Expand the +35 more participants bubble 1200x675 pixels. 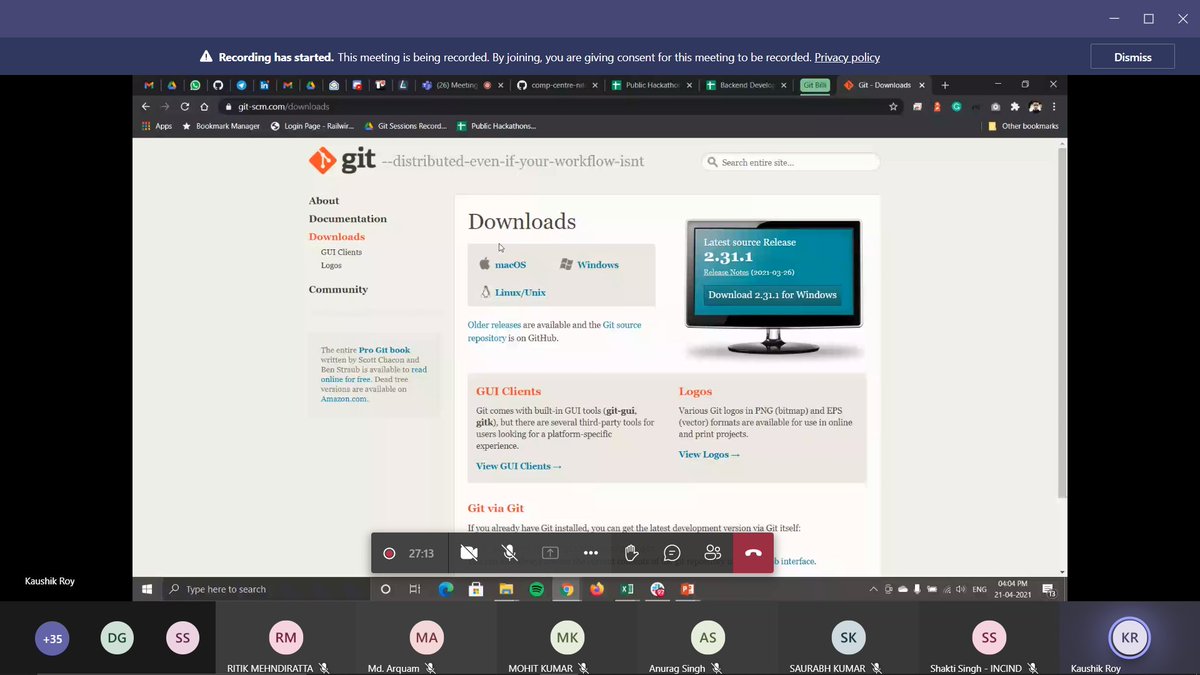[x=52, y=638]
